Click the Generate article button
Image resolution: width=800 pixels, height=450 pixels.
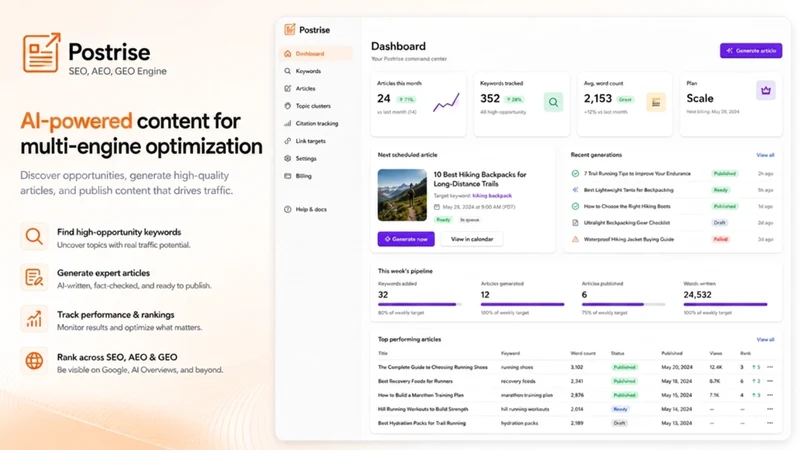click(x=751, y=51)
